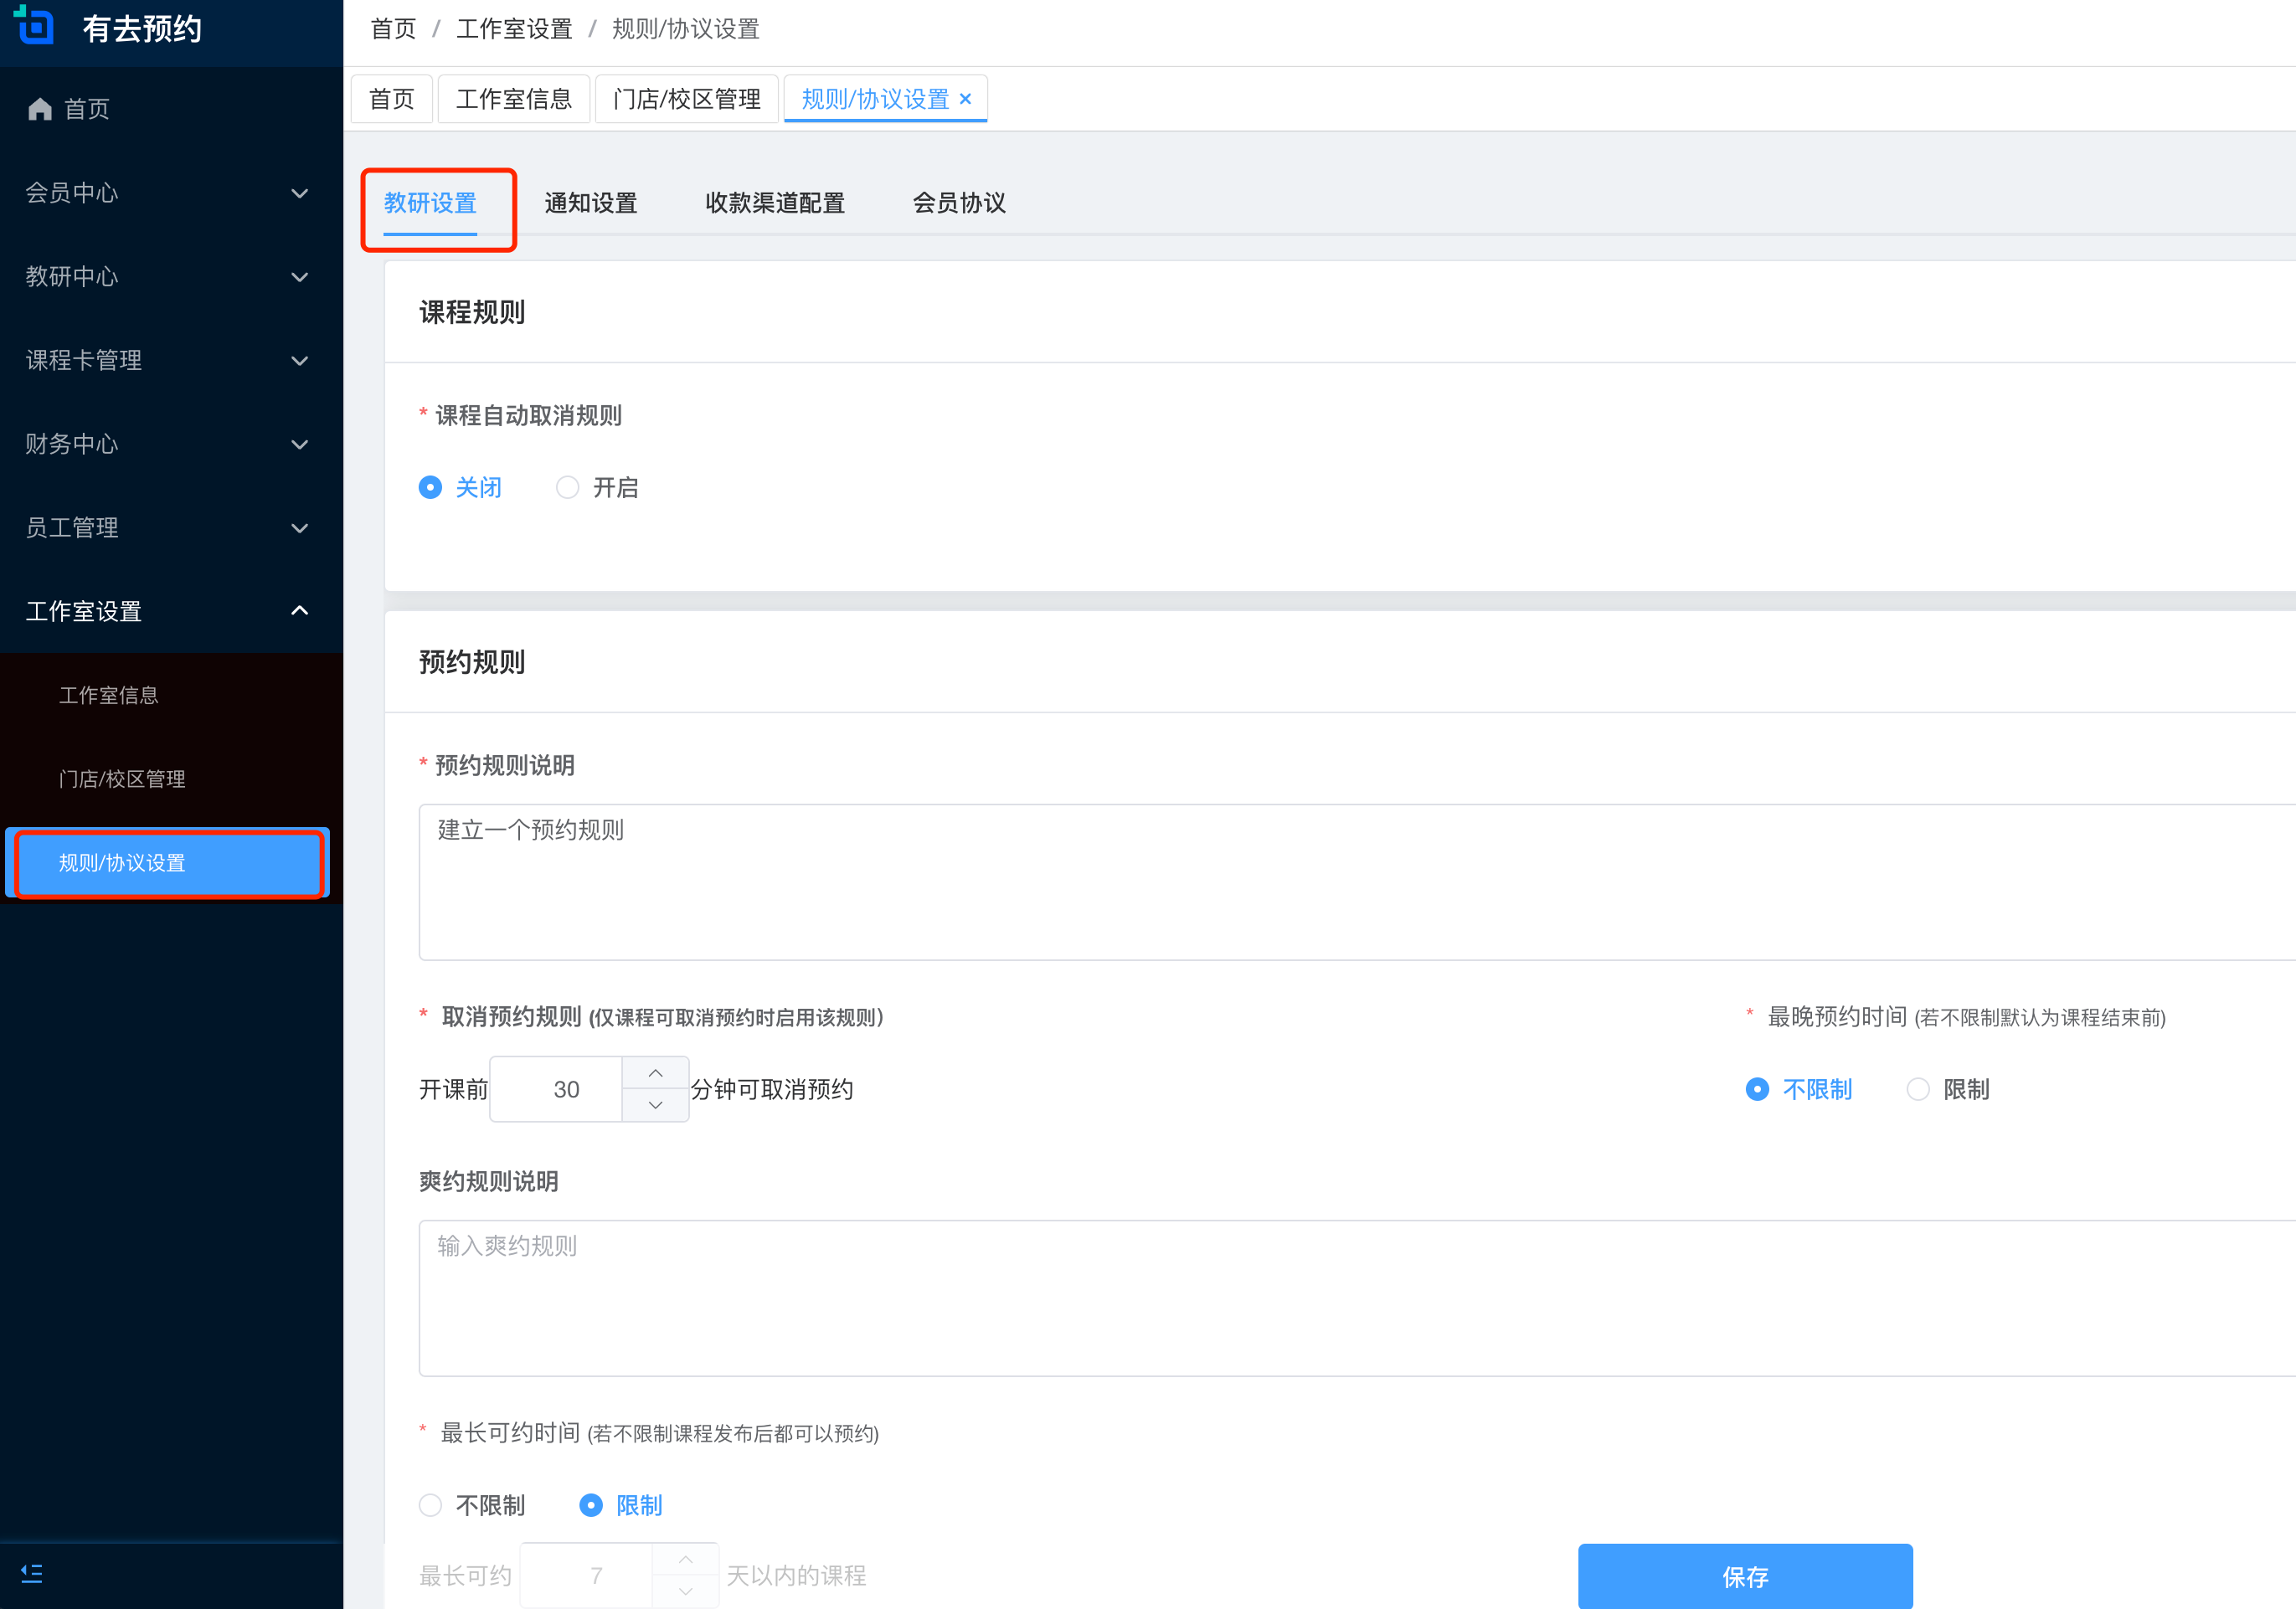
Task: Click the minutes field showing 30
Action: pyautogui.click(x=557, y=1089)
